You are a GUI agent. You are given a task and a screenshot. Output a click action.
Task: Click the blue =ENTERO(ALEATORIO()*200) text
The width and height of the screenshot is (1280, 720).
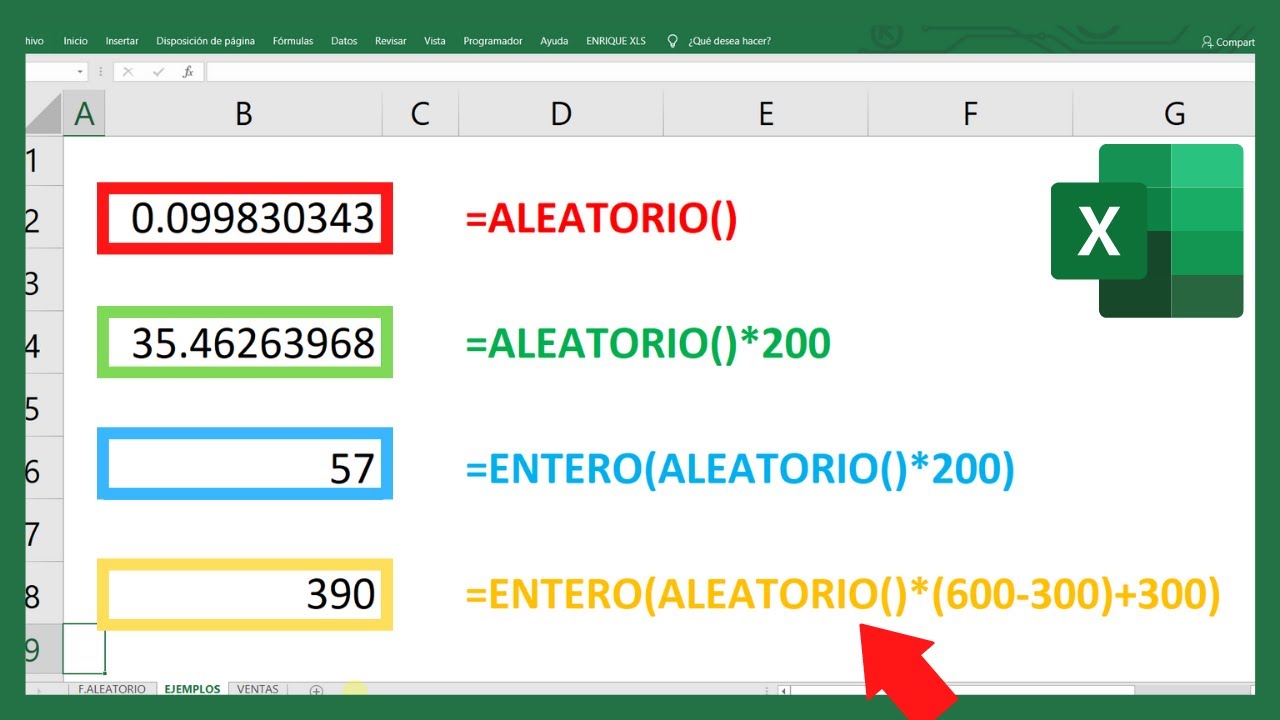(x=740, y=470)
